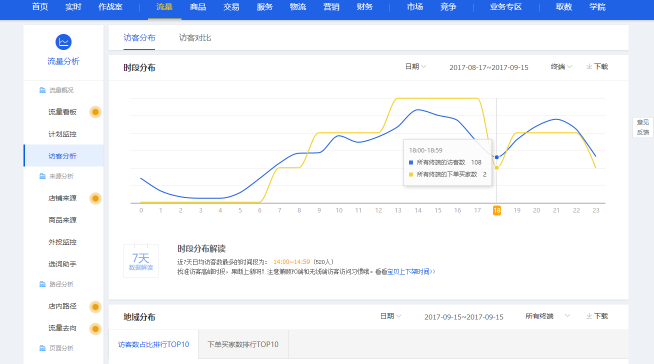Download the 时段分布 data
Viewport: 654px width, 364px height.
[x=597, y=67]
